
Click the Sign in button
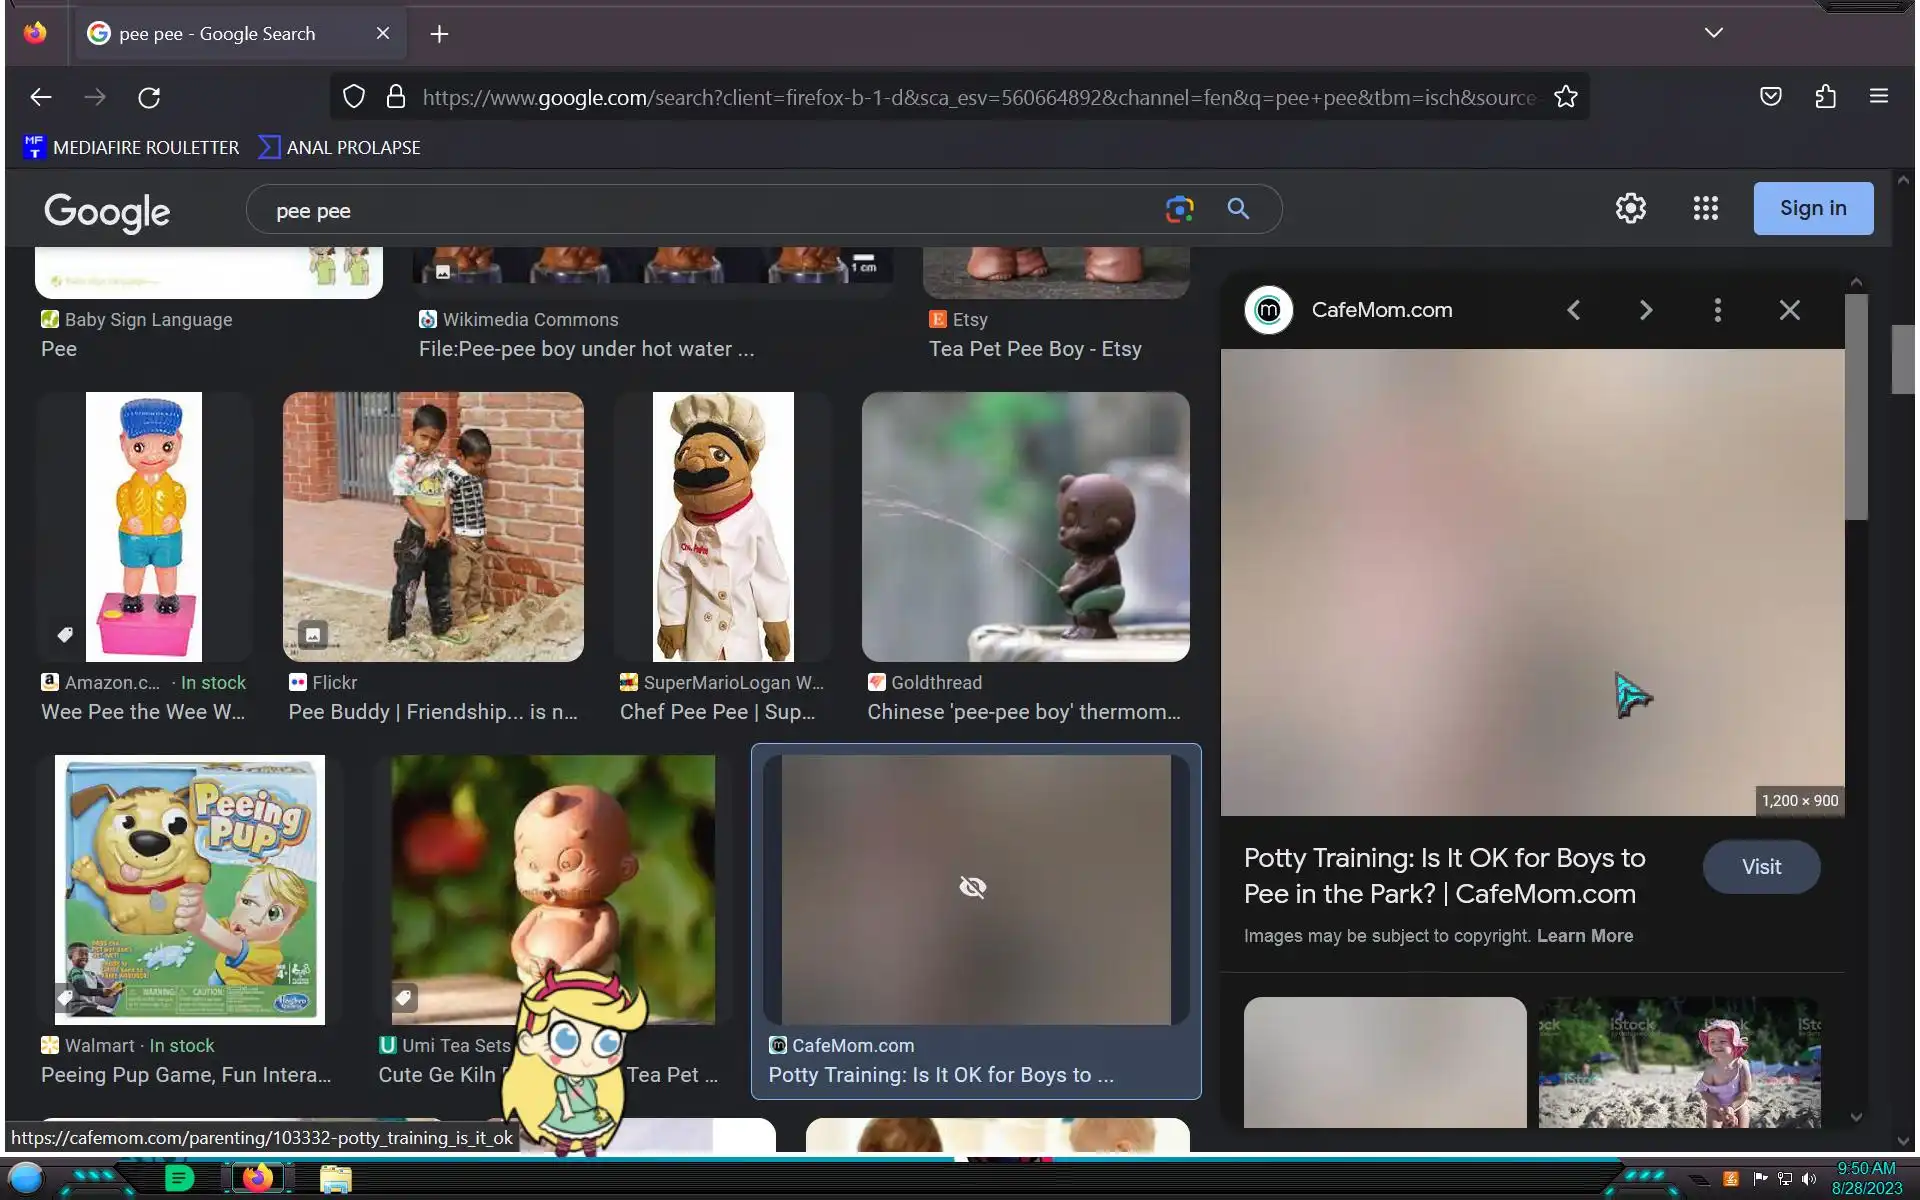[x=1812, y=208]
